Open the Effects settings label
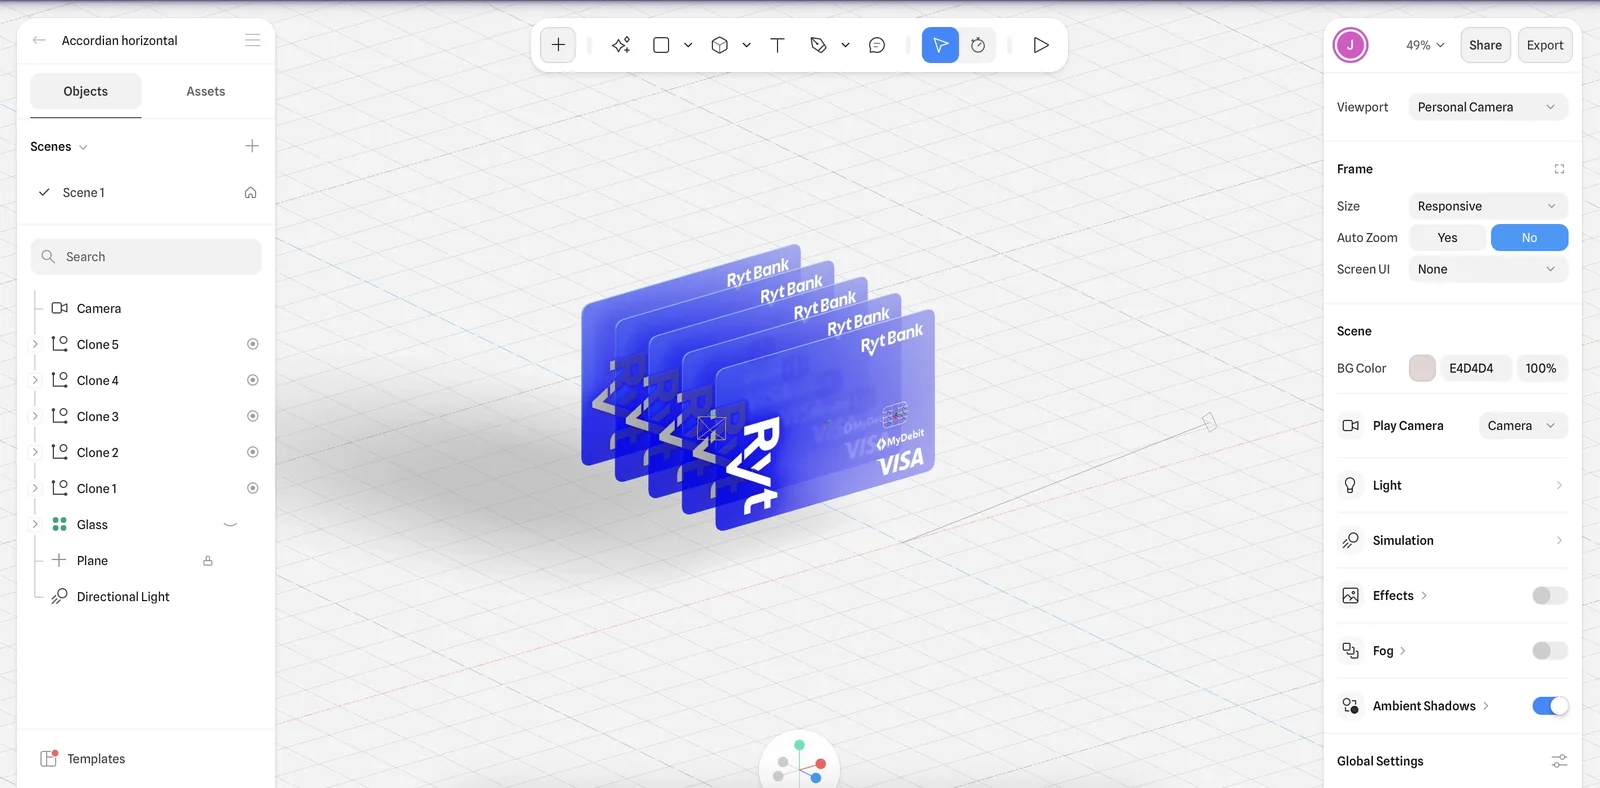Screen dimensions: 1600x788 [x=1393, y=595]
